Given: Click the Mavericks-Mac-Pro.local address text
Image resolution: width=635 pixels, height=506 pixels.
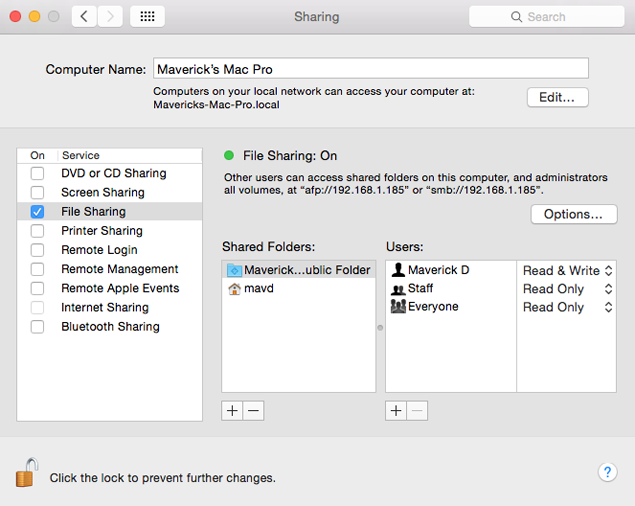Looking at the screenshot, I should click(x=216, y=105).
